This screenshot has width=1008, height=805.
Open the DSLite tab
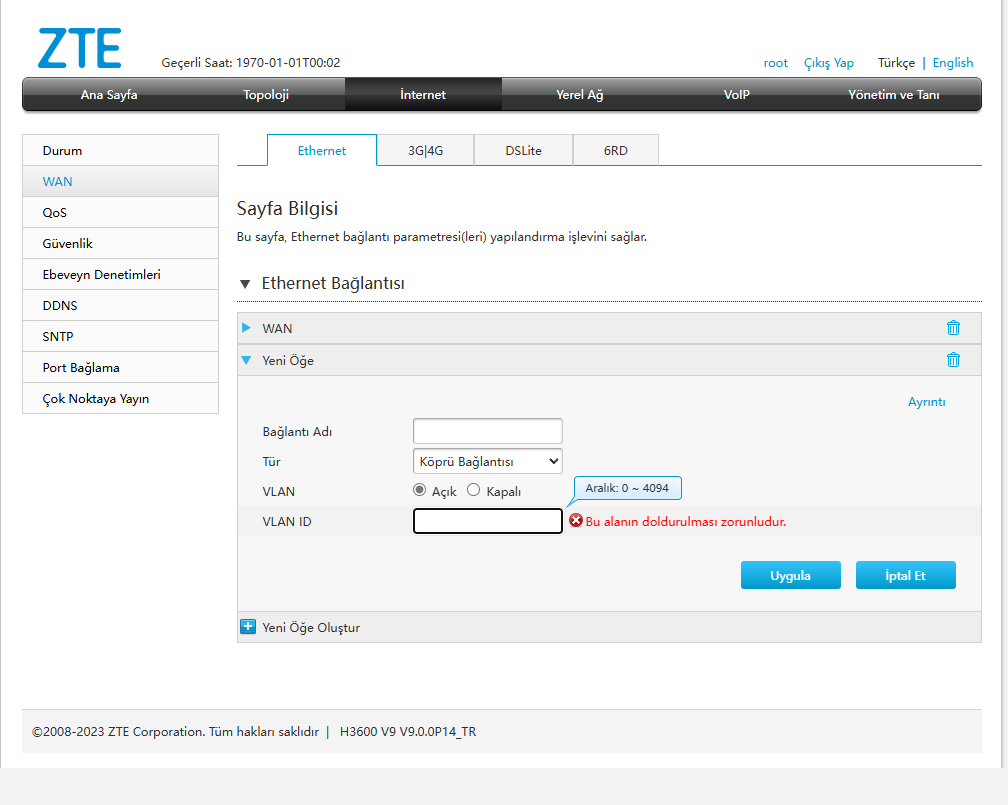pyautogui.click(x=523, y=150)
